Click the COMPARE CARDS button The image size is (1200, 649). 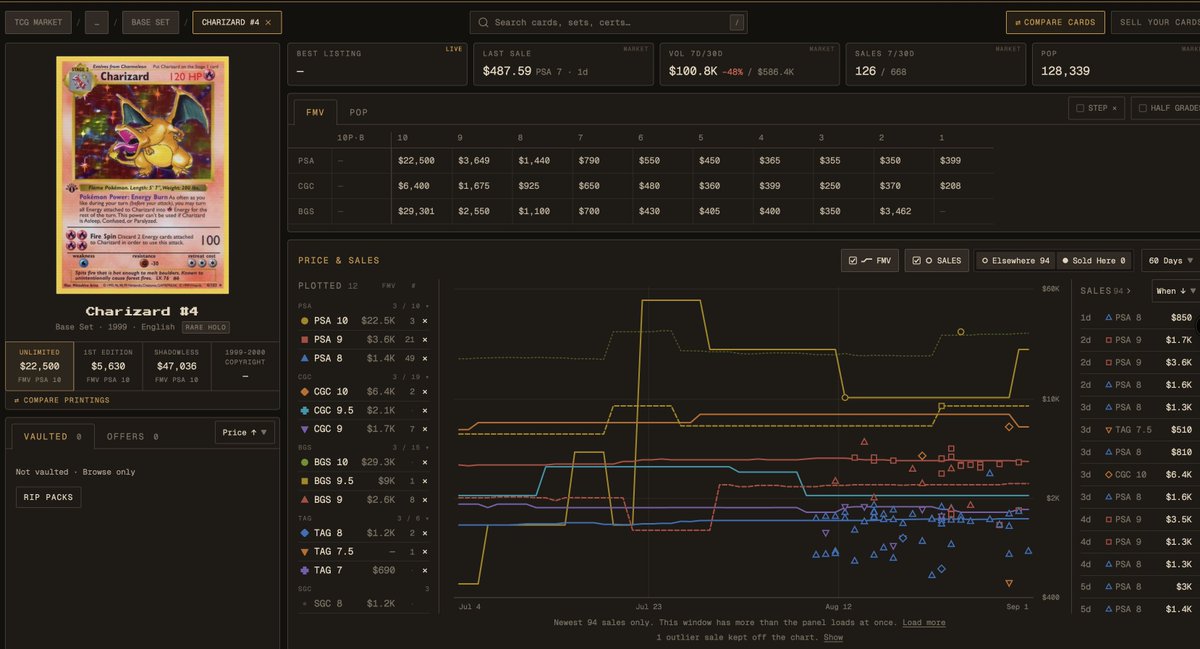pyautogui.click(x=1054, y=22)
